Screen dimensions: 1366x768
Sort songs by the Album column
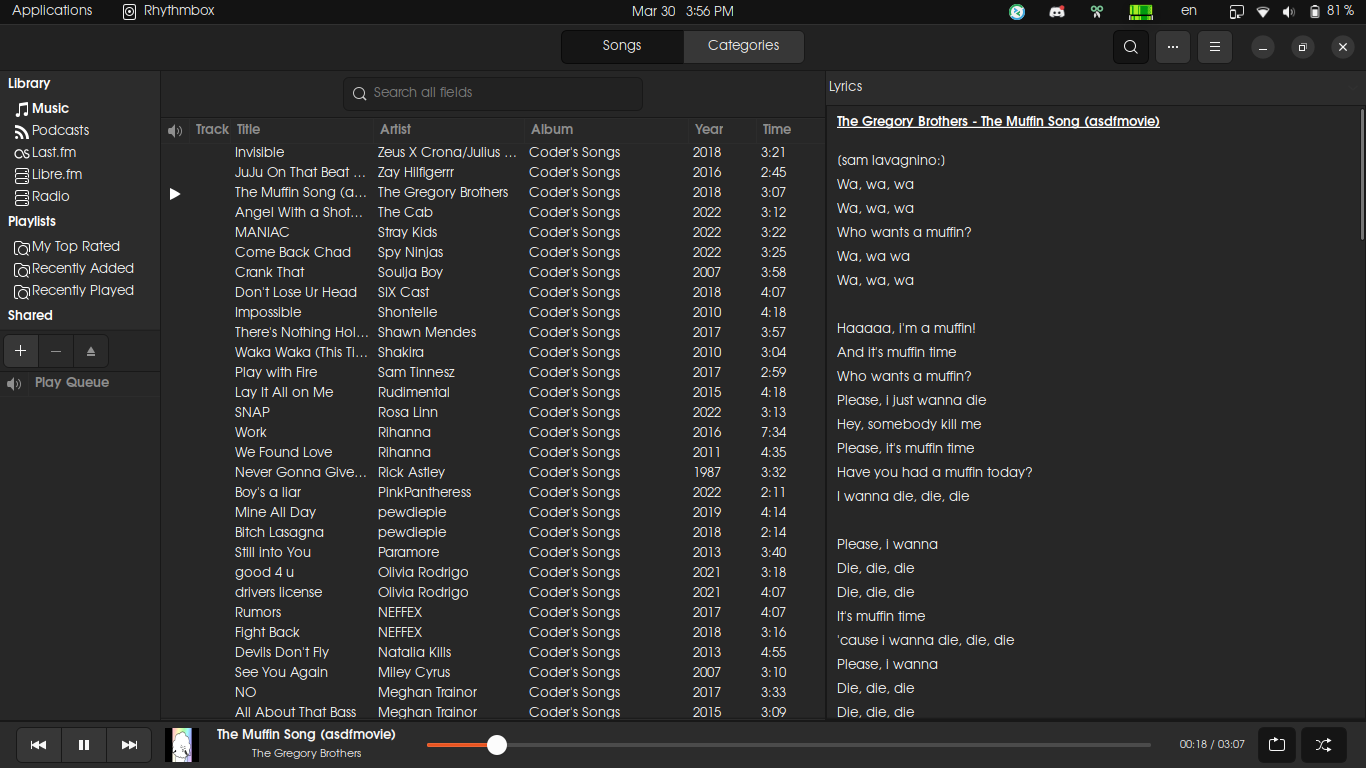click(x=552, y=129)
